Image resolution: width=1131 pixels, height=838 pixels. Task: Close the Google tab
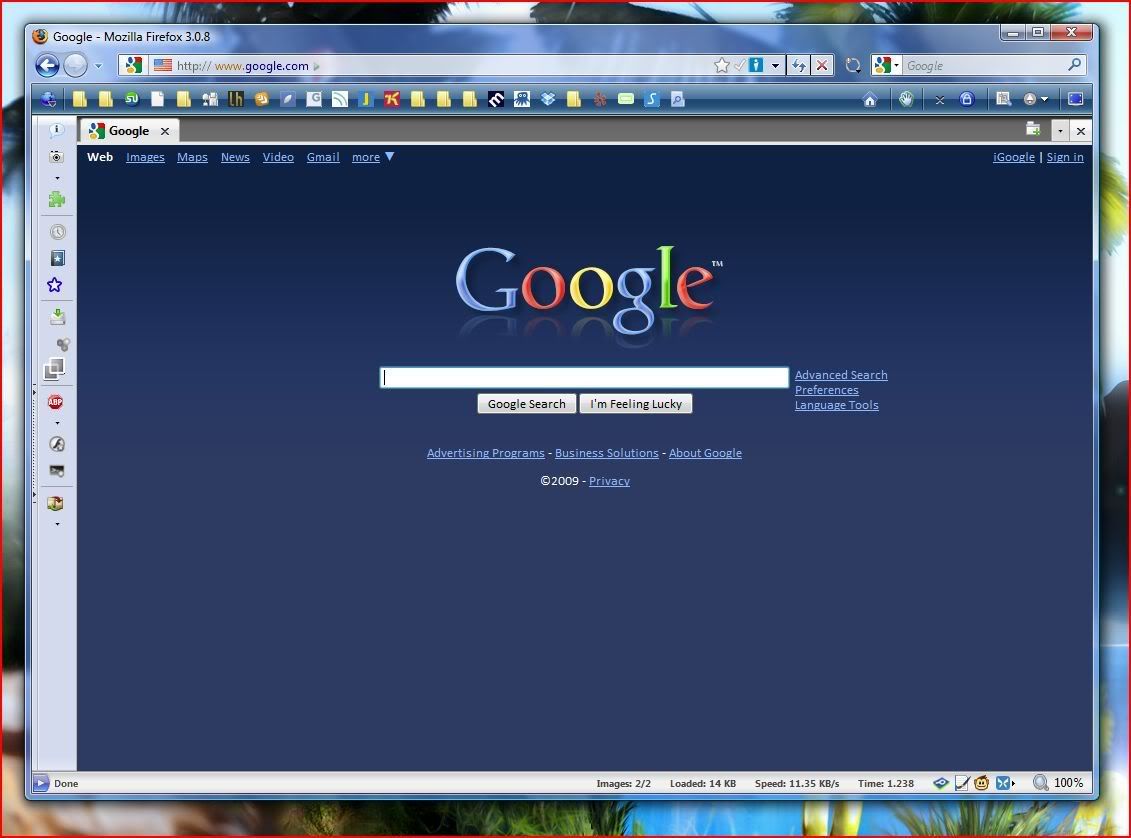(x=165, y=131)
